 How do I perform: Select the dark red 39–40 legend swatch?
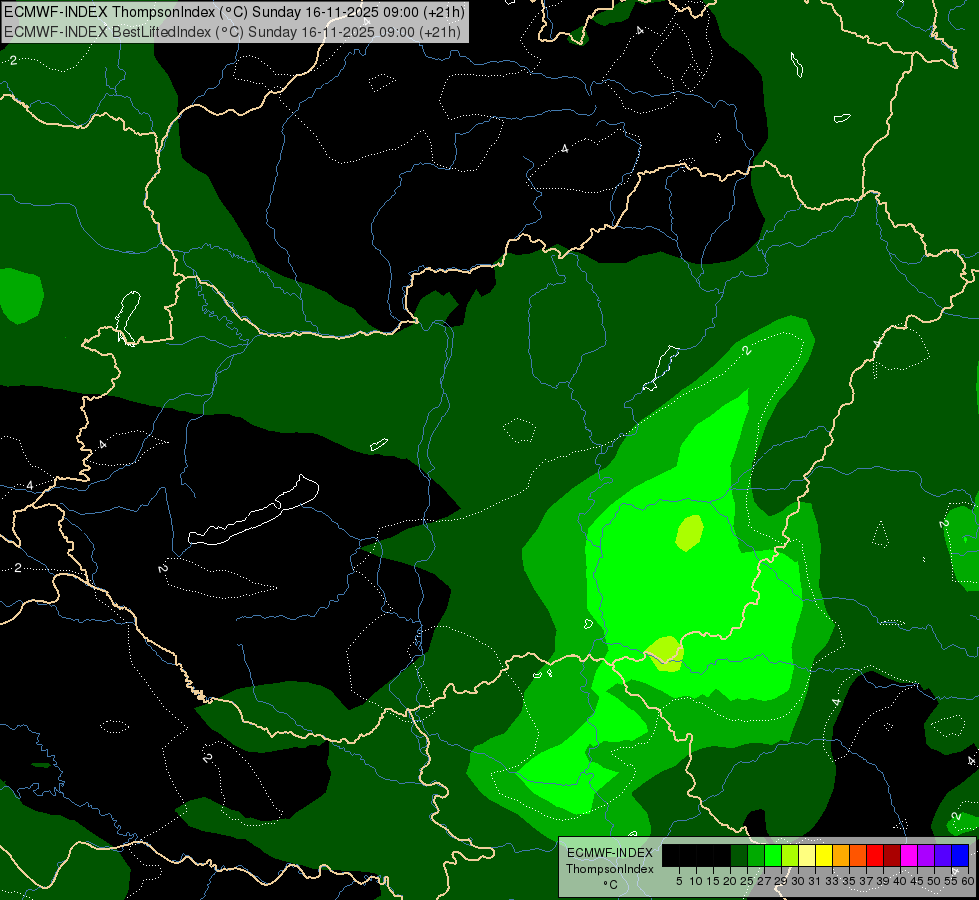tap(892, 855)
